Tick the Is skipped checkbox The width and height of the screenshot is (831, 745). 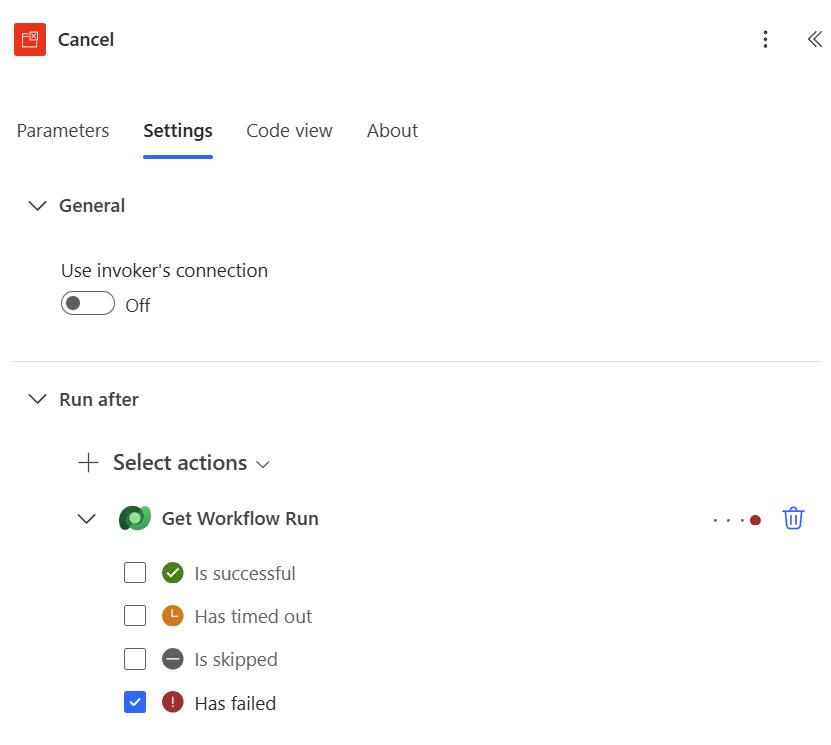(x=135, y=659)
